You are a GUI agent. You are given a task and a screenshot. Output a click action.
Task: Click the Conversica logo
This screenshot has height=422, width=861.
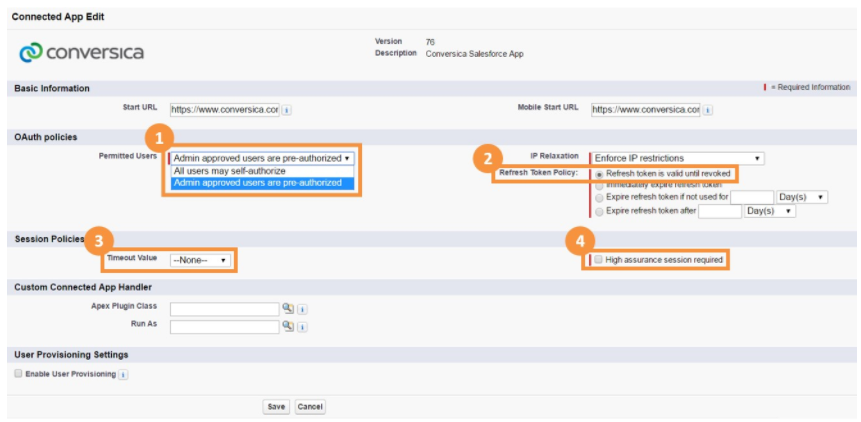pyautogui.click(x=81, y=53)
